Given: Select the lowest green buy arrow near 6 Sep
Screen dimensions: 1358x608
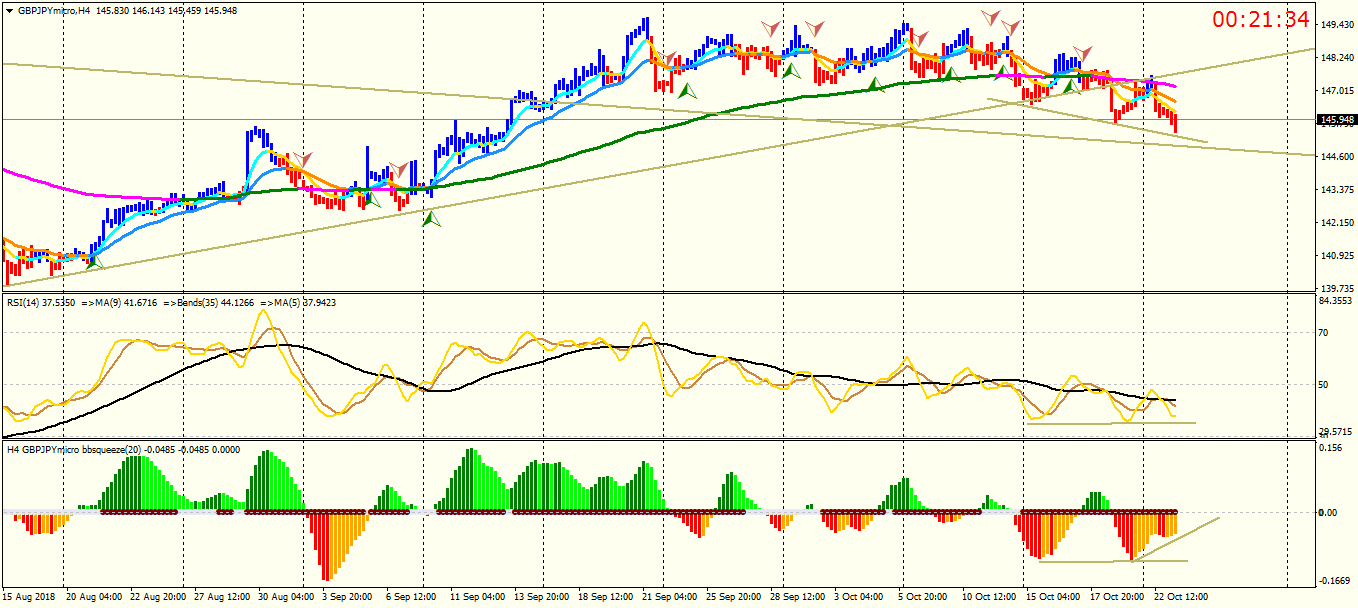Looking at the screenshot, I should [x=431, y=217].
